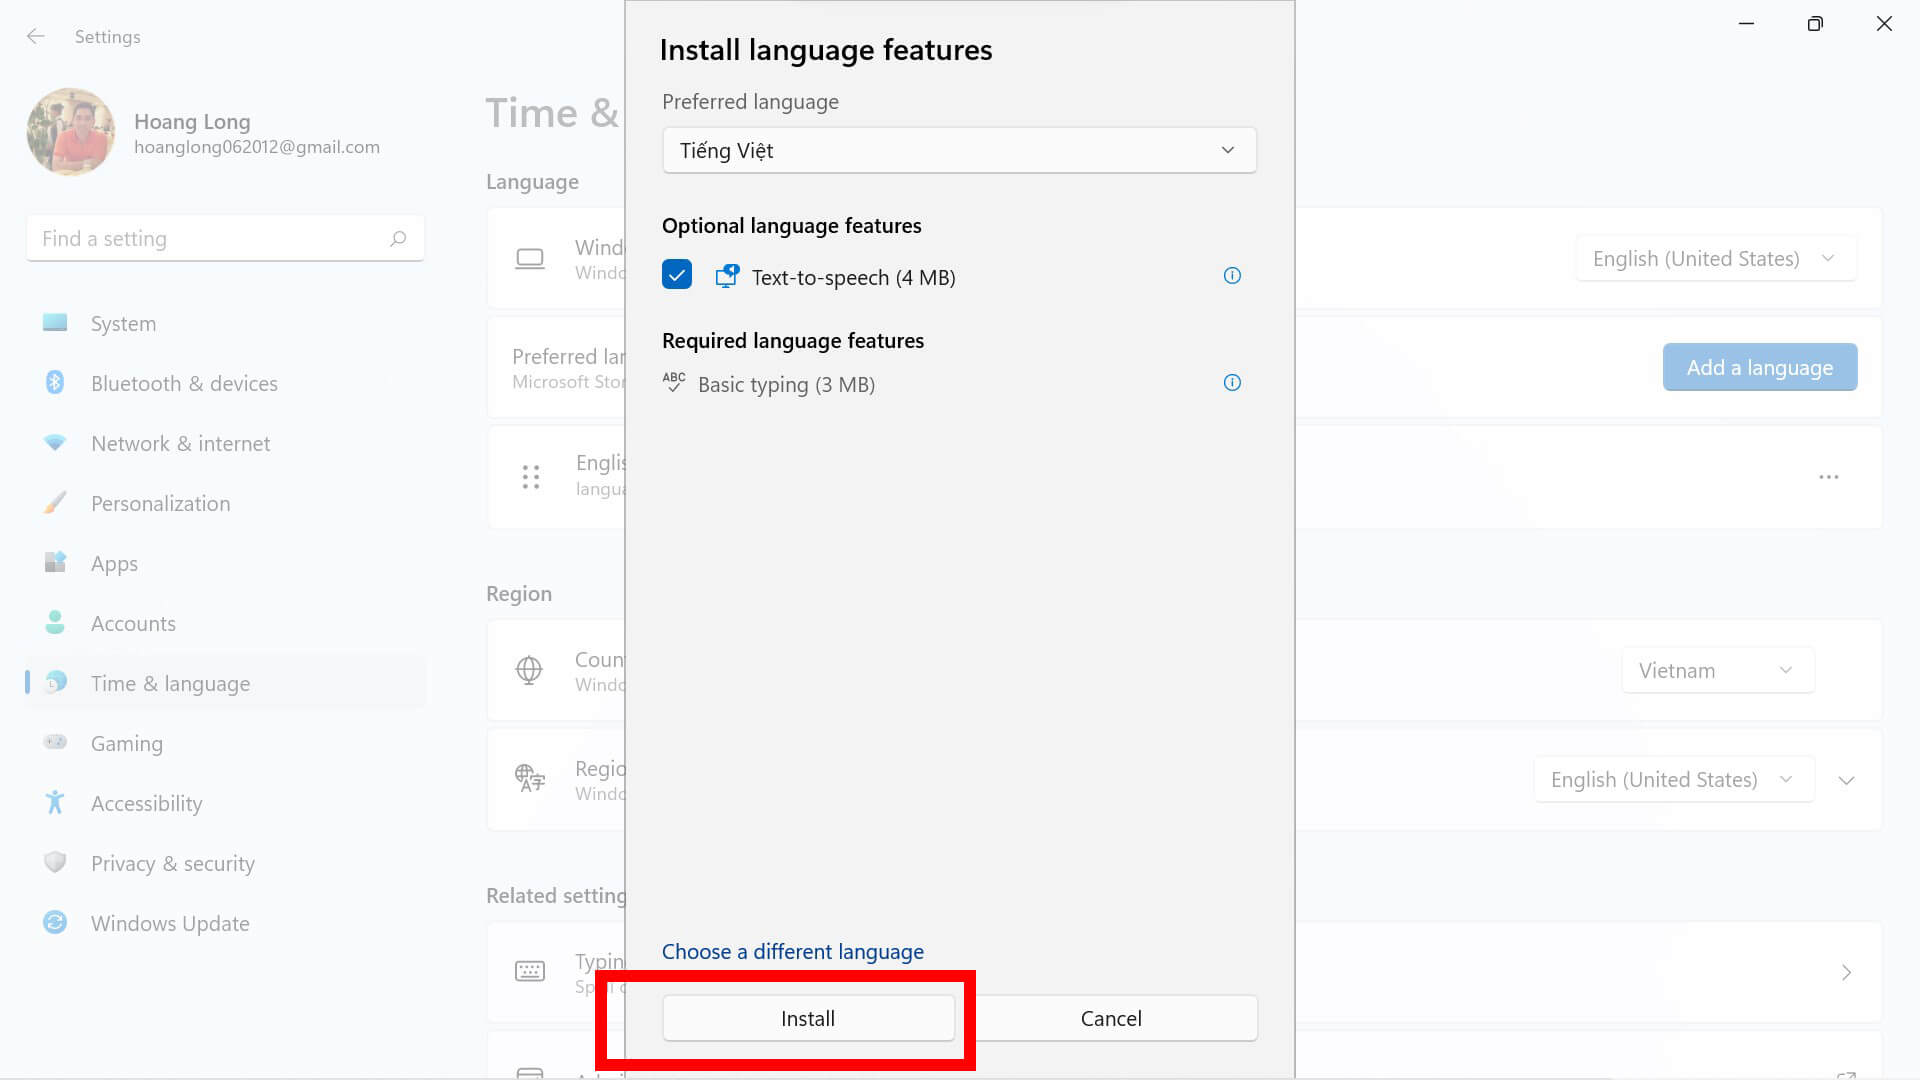The image size is (1920, 1080).
Task: Click the back navigation arrow button
Action: 34,36
